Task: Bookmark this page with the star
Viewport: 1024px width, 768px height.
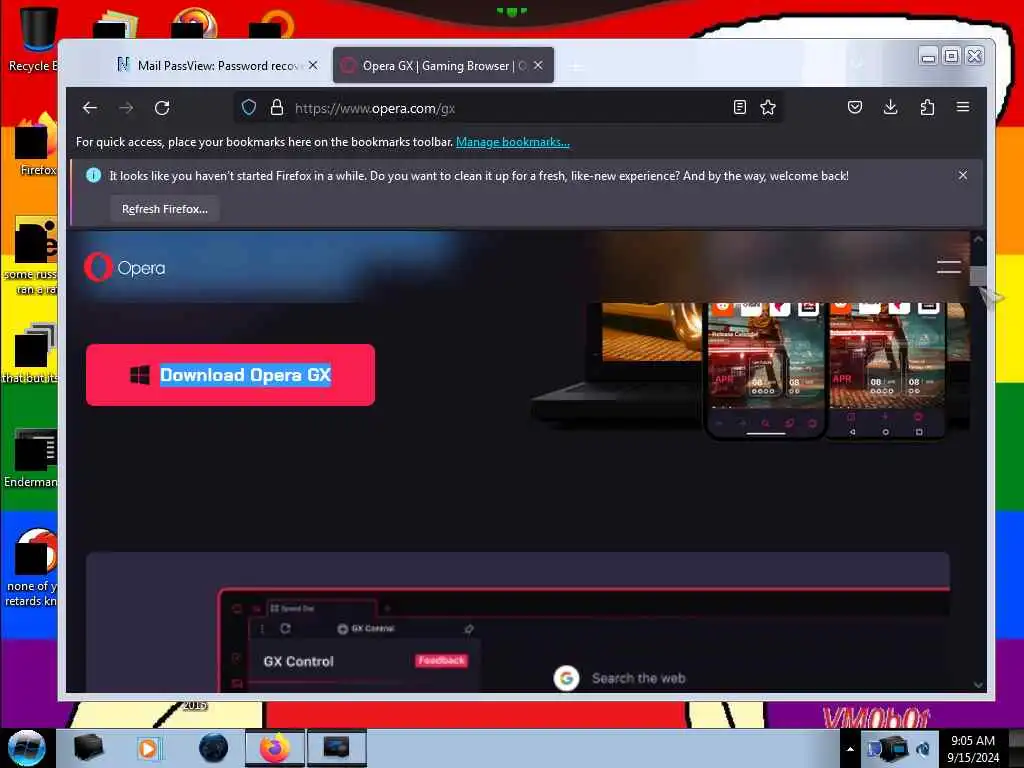Action: [x=768, y=107]
